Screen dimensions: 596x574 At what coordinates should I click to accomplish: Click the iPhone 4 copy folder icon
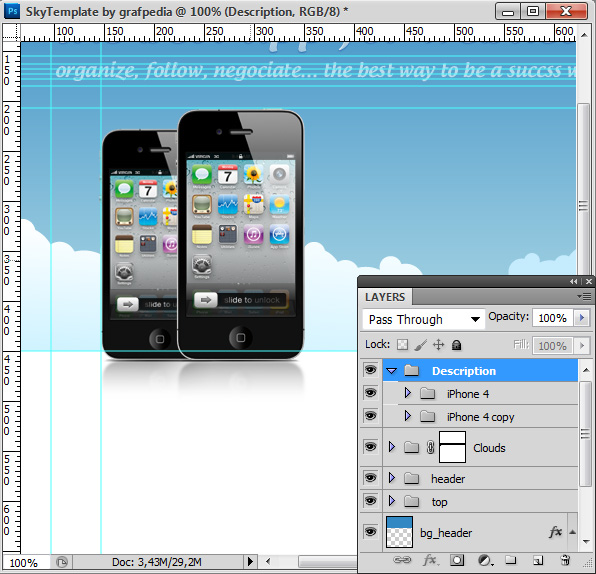click(x=428, y=416)
